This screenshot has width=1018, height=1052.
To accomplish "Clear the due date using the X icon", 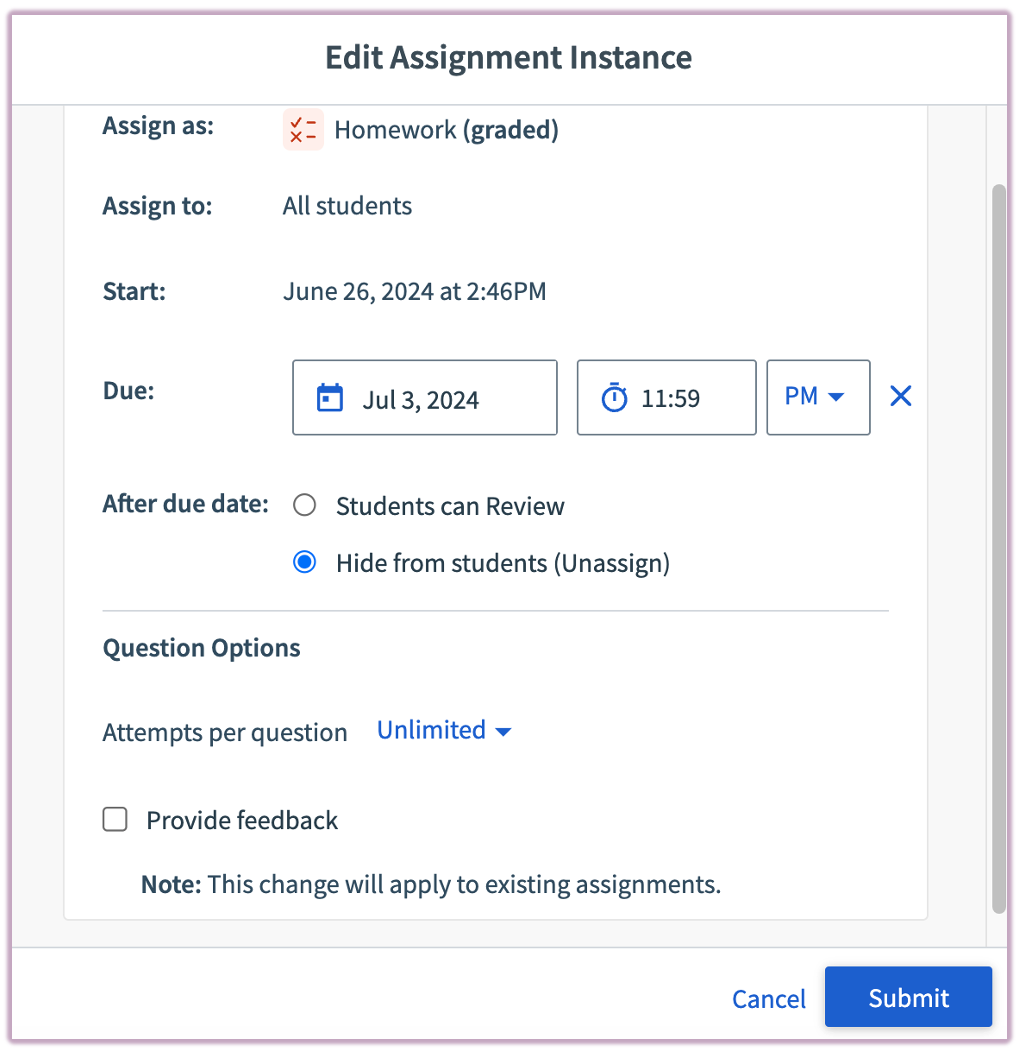I will [x=899, y=396].
